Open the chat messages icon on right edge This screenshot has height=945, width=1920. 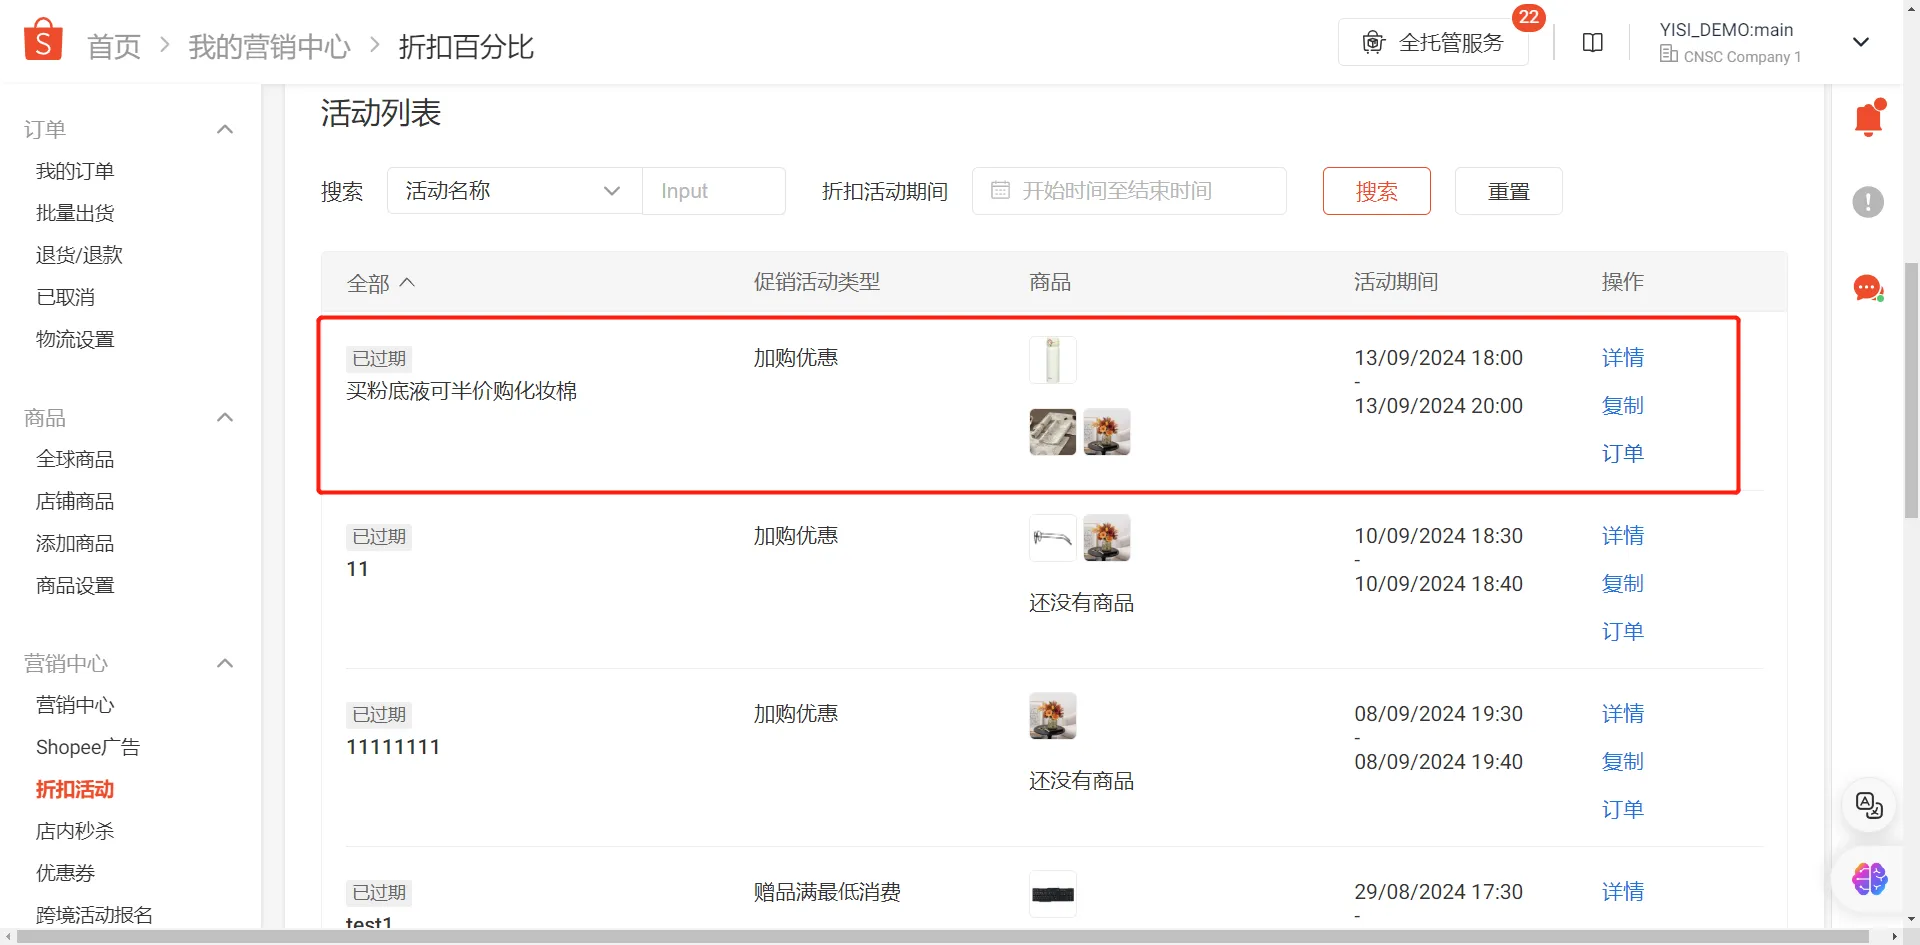coord(1866,288)
